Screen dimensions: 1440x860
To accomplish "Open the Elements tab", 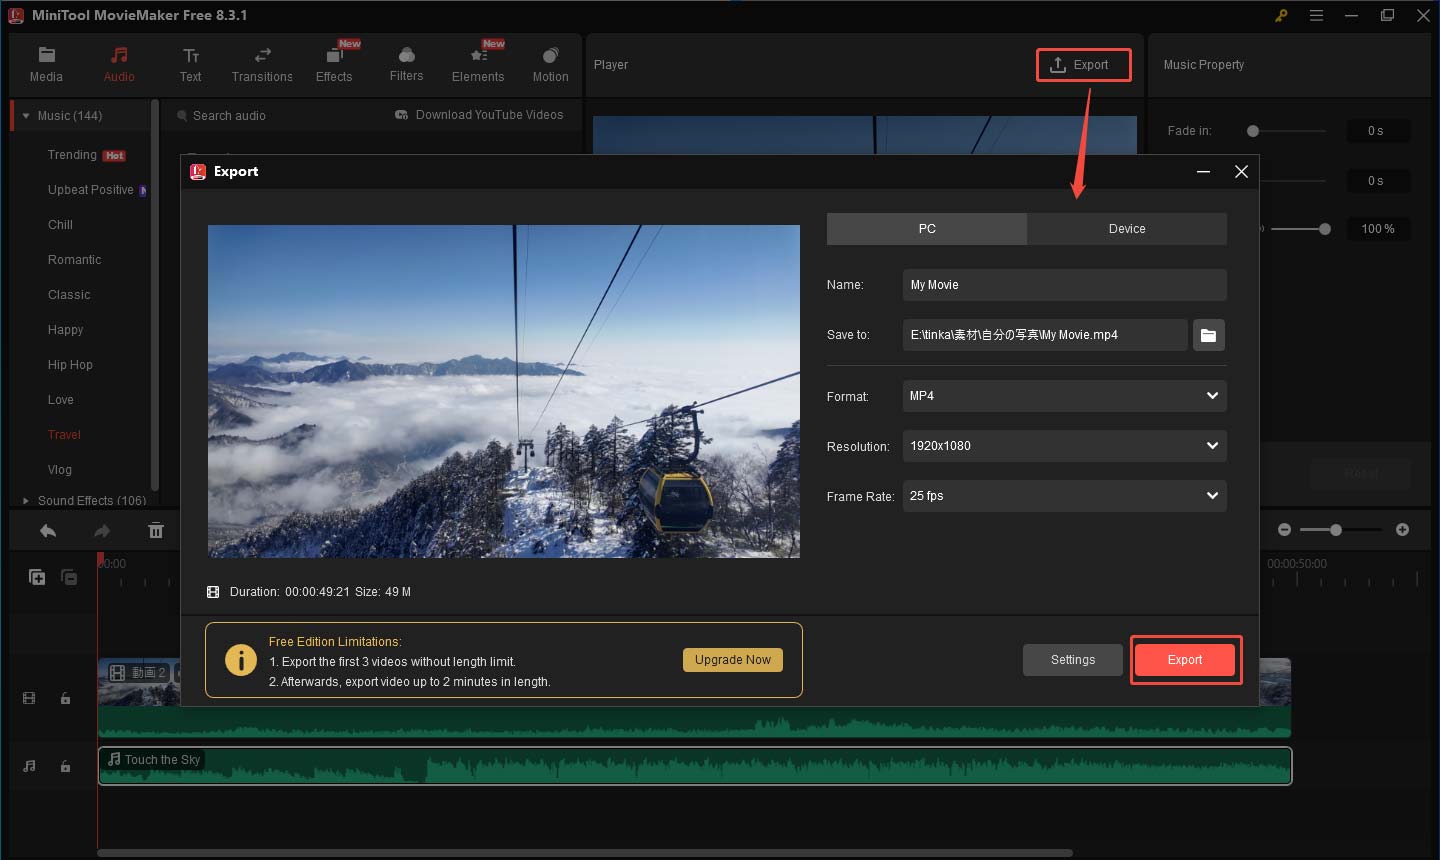I will coord(478,64).
